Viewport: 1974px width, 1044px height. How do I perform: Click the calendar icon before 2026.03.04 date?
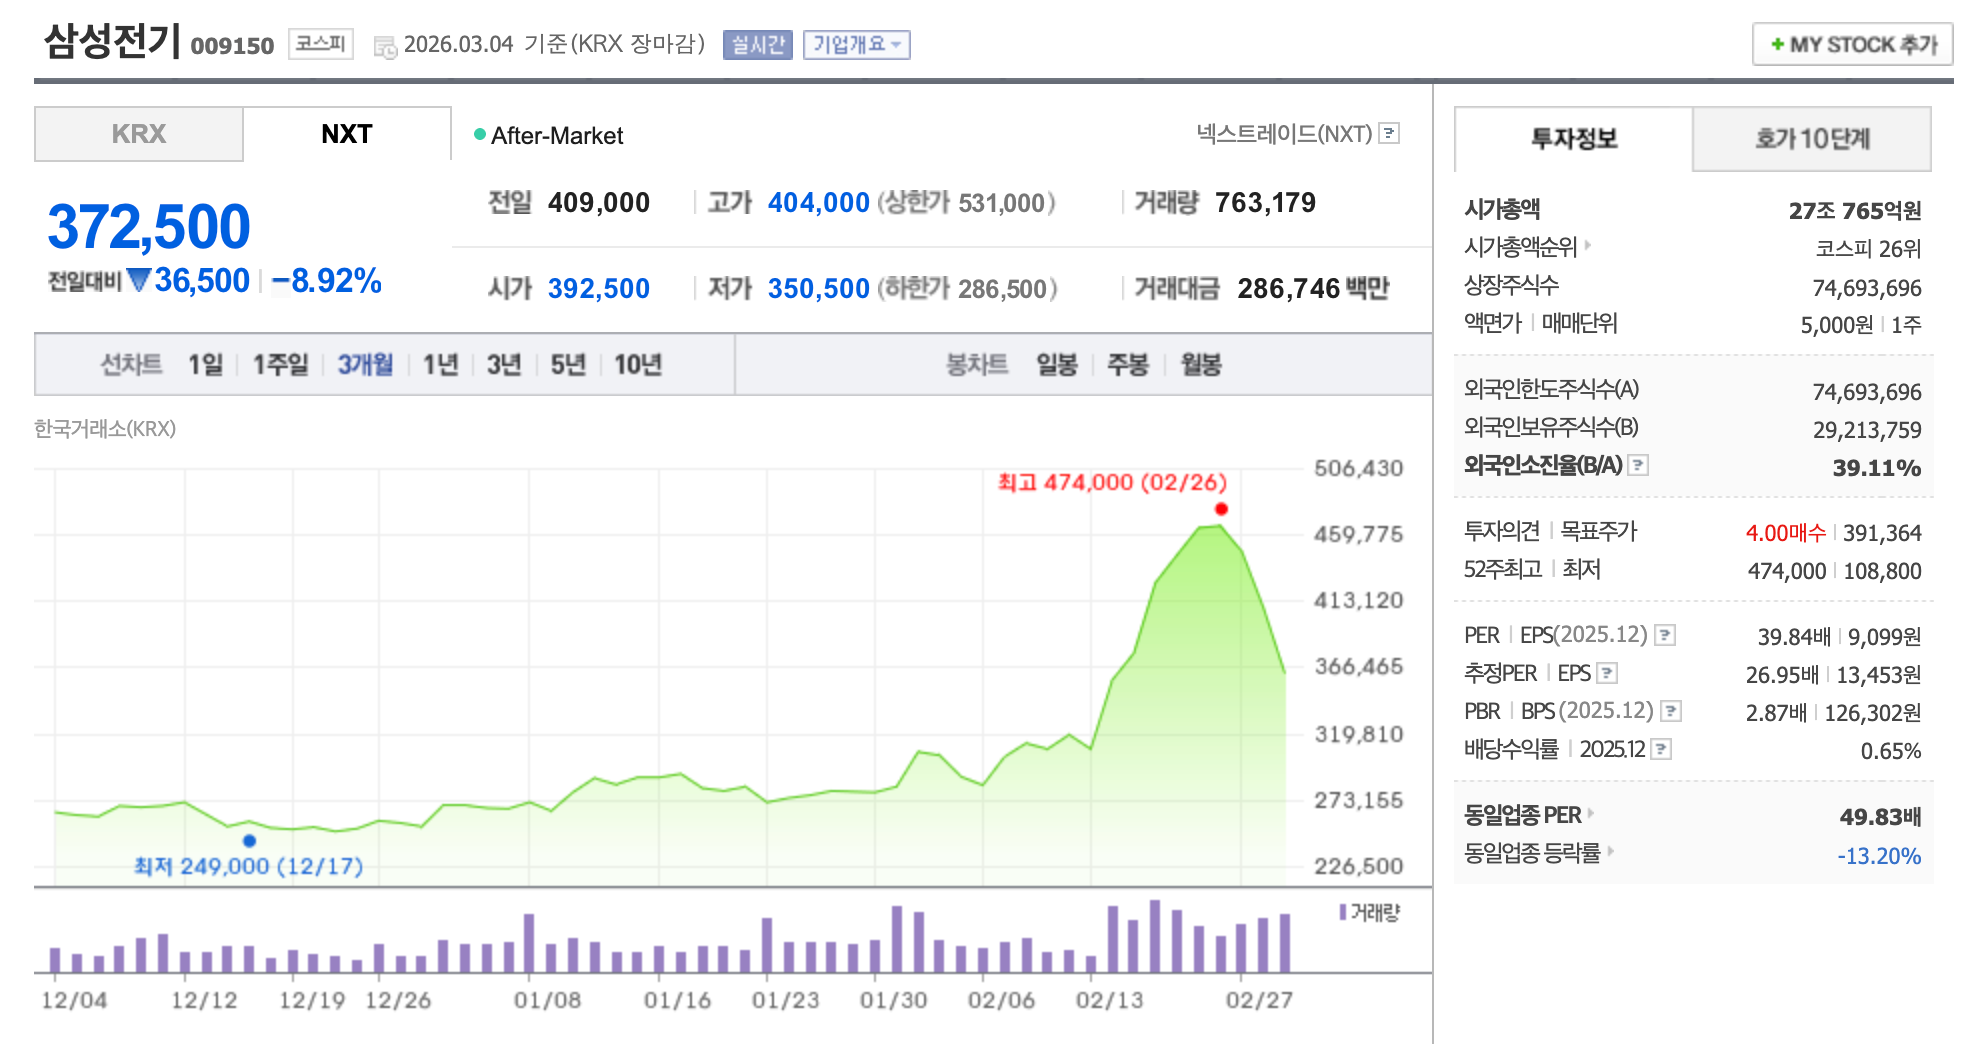[x=385, y=47]
